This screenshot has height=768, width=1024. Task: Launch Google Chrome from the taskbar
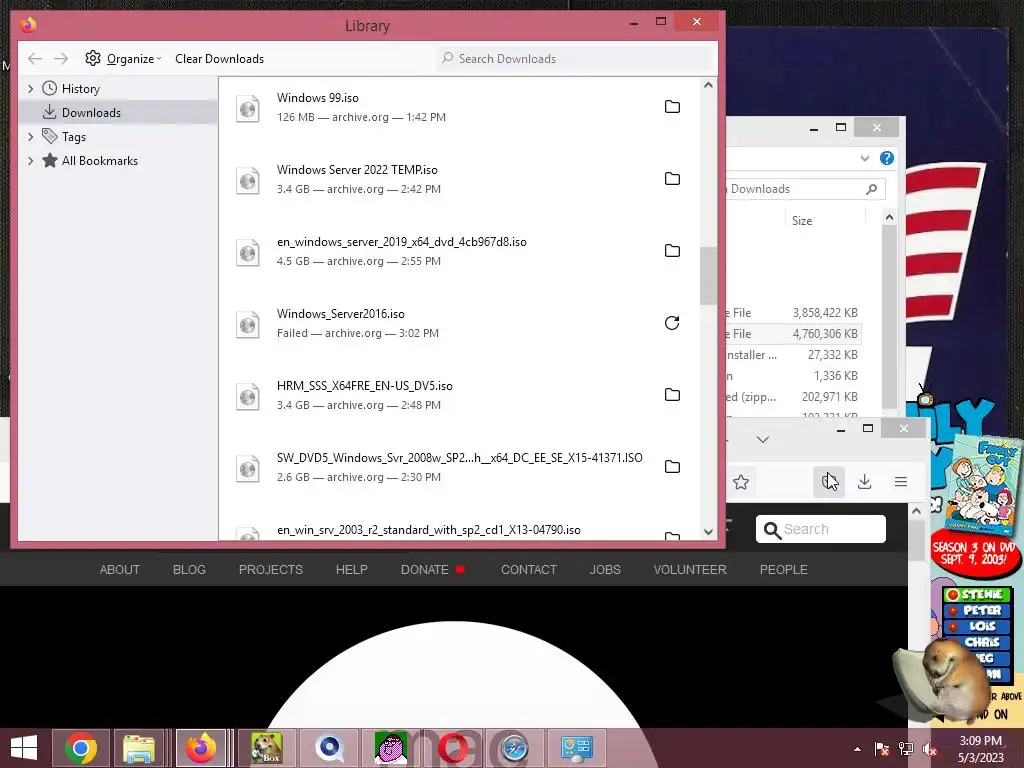point(81,748)
